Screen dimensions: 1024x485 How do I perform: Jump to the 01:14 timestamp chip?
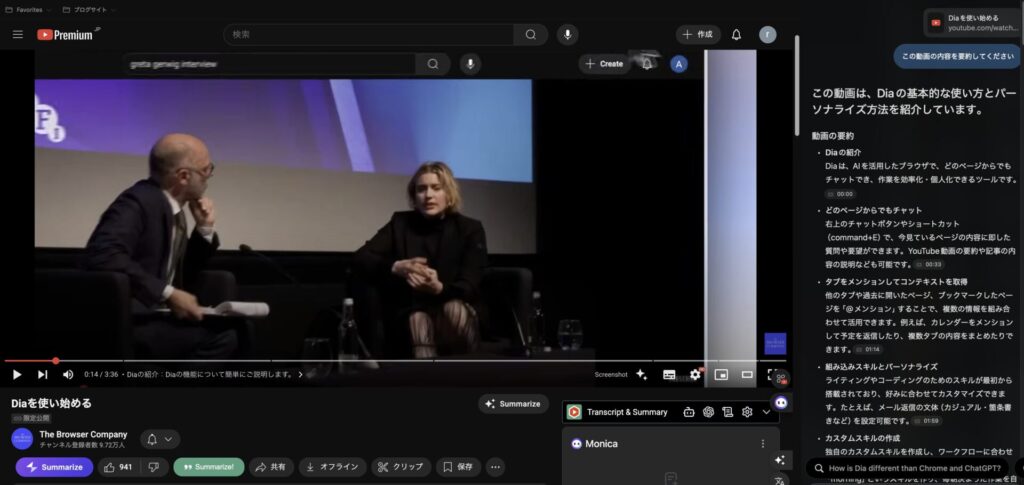point(867,349)
